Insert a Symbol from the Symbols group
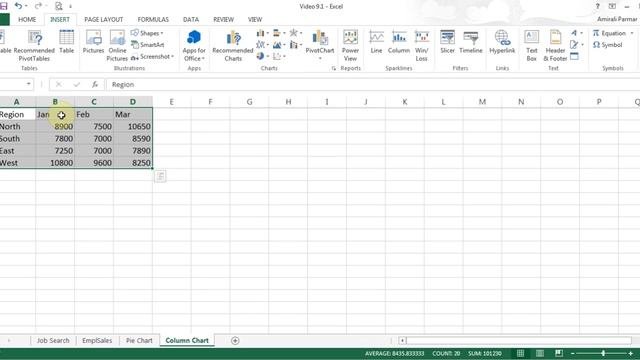The image size is (640, 360). (x=608, y=44)
